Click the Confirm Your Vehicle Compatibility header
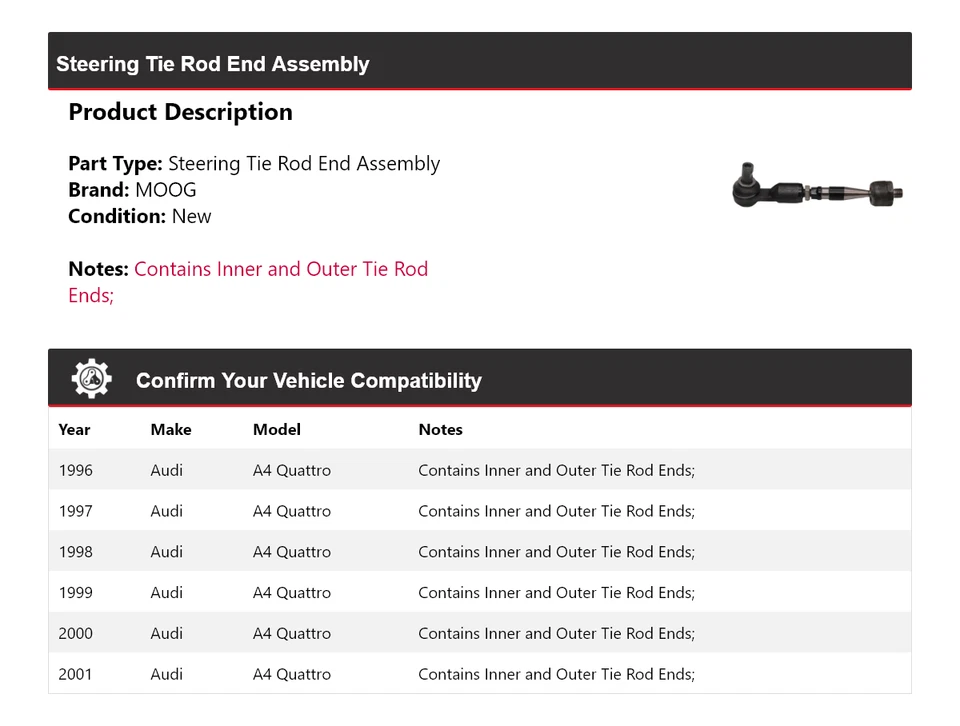The width and height of the screenshot is (960, 726). (x=308, y=381)
